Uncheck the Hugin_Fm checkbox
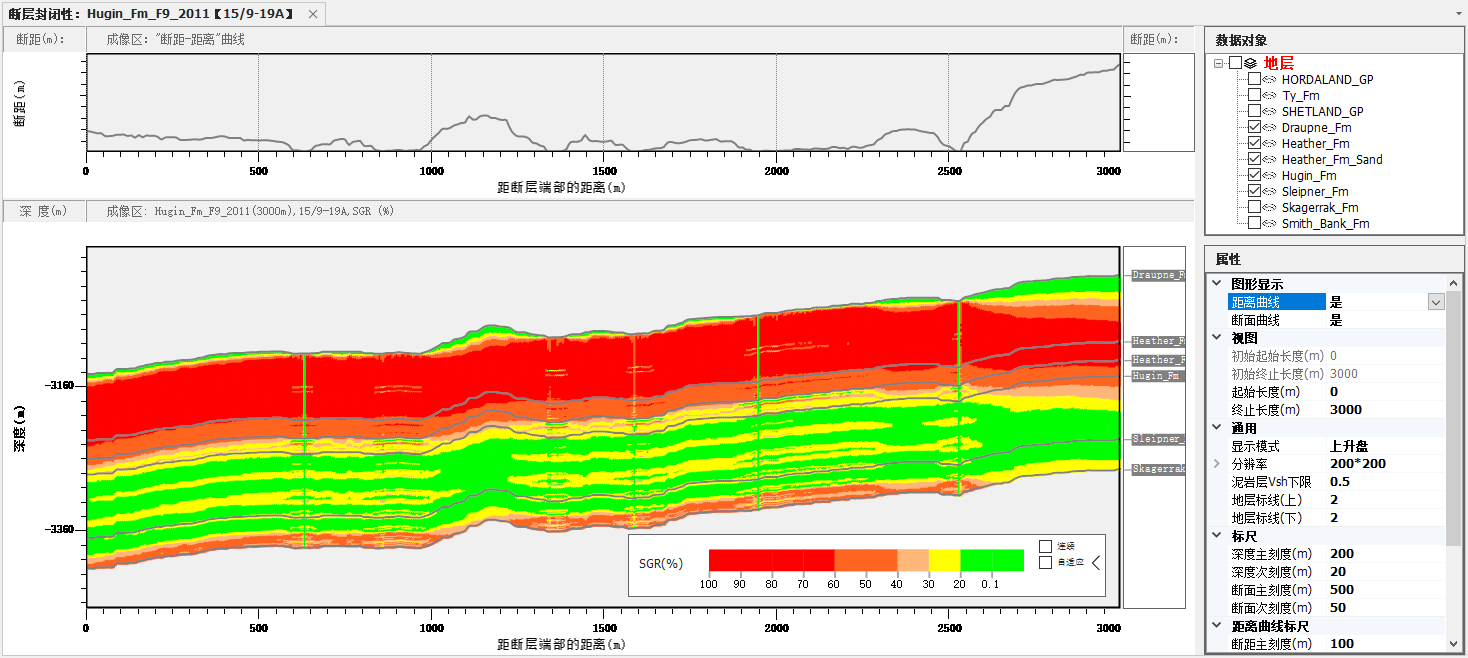The height and width of the screenshot is (658, 1468). tap(1254, 175)
